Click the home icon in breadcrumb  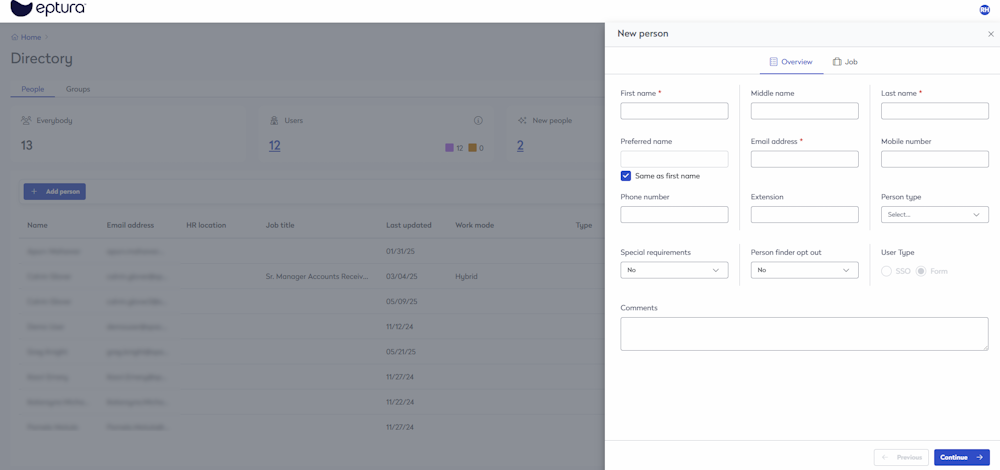click(x=15, y=38)
